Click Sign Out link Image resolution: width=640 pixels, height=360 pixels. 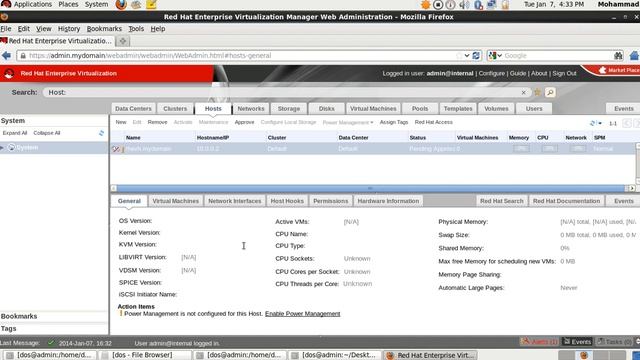[x=564, y=73]
